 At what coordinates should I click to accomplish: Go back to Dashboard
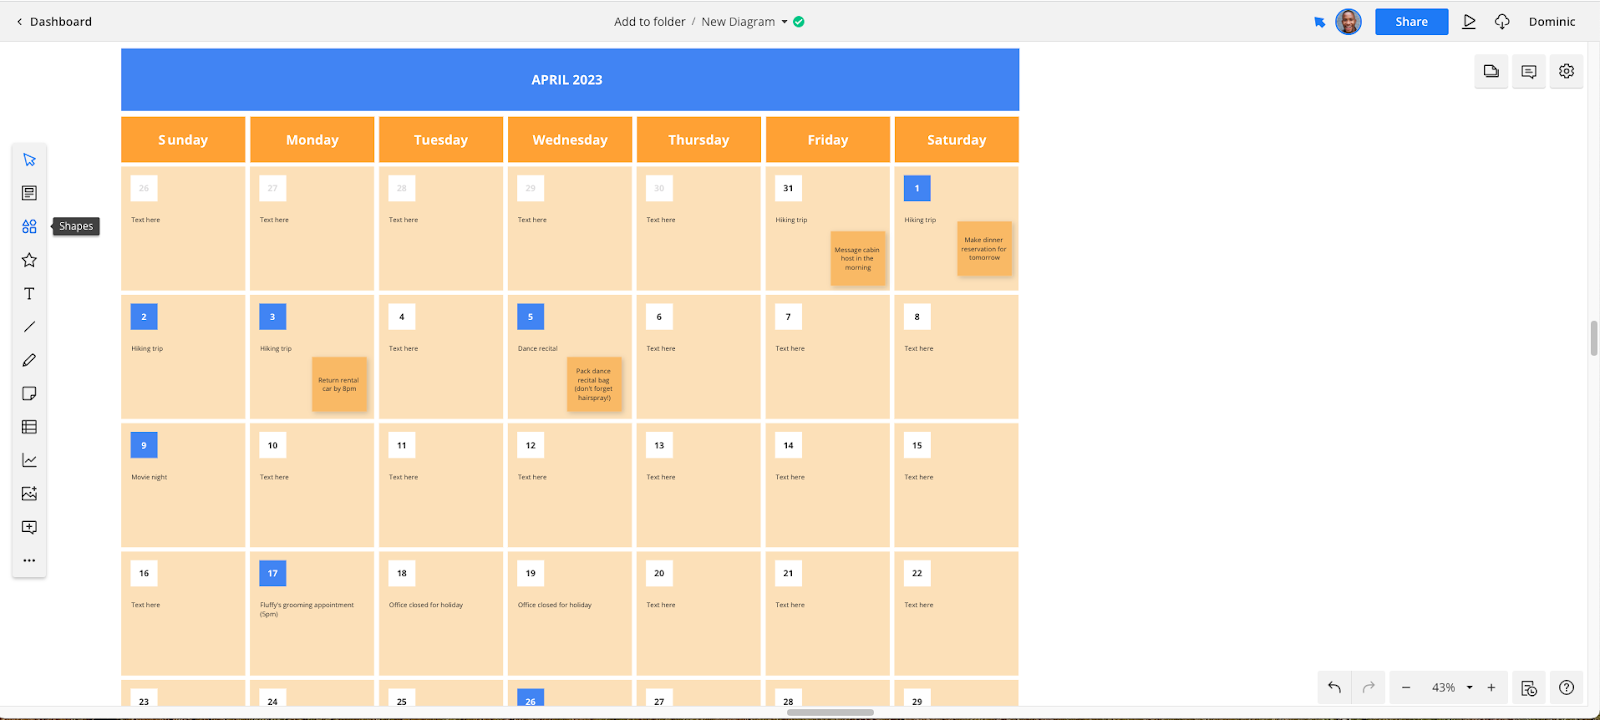pyautogui.click(x=54, y=21)
